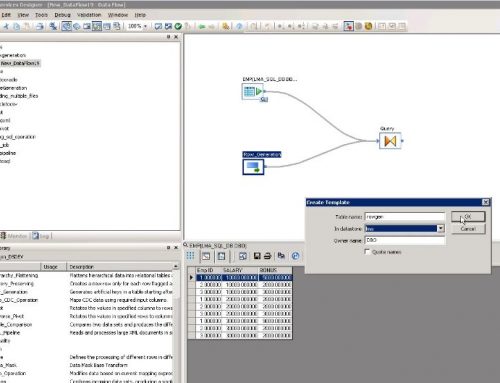Click the find/binoculars icon in toolbar

click(53, 26)
